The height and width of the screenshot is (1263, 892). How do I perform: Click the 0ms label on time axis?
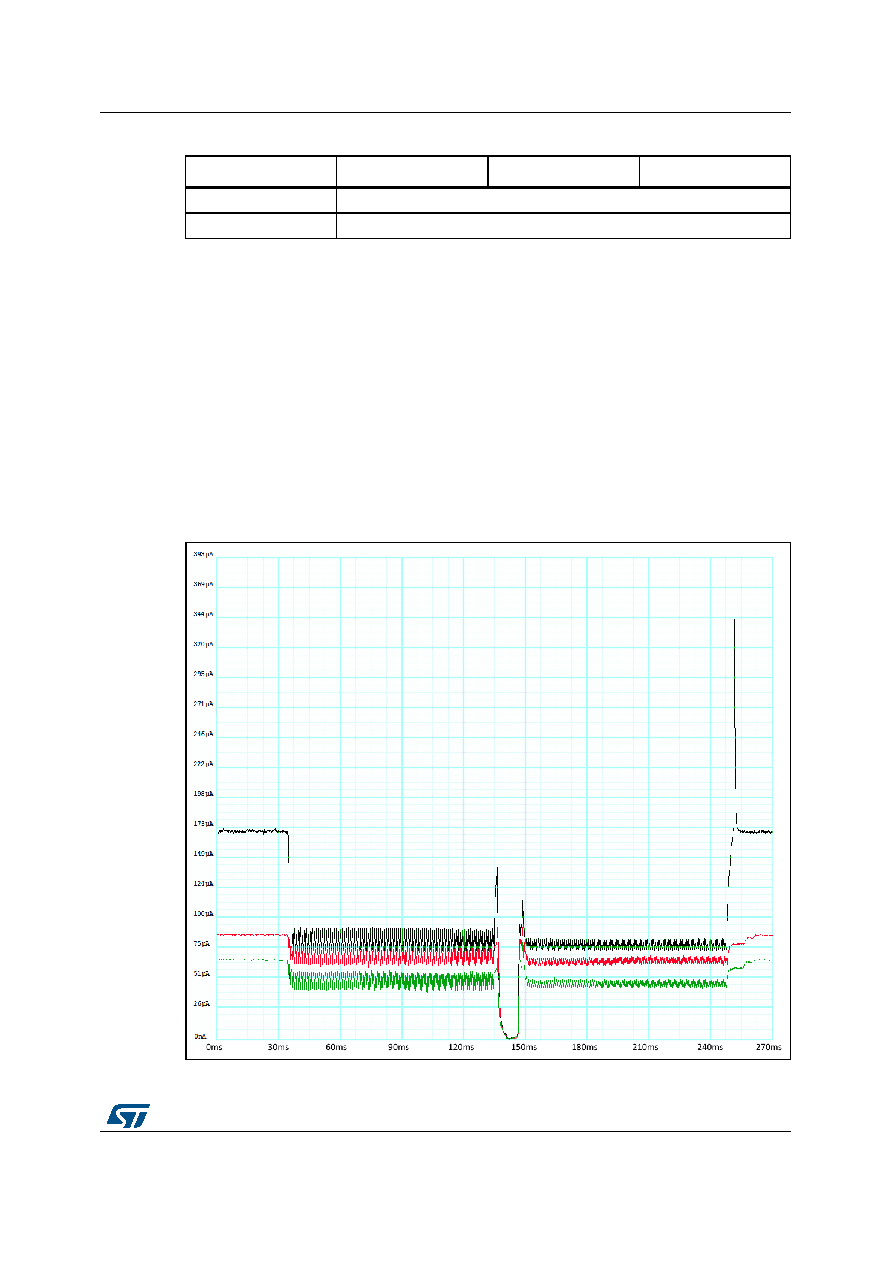tap(214, 1047)
